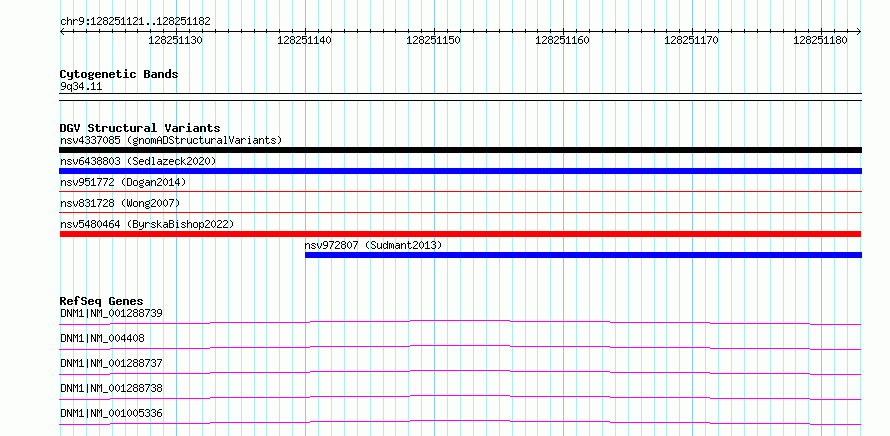This screenshot has width=890, height=436.
Task: Open transcript DNM1|NM_001288739 label
Action: click(112, 313)
